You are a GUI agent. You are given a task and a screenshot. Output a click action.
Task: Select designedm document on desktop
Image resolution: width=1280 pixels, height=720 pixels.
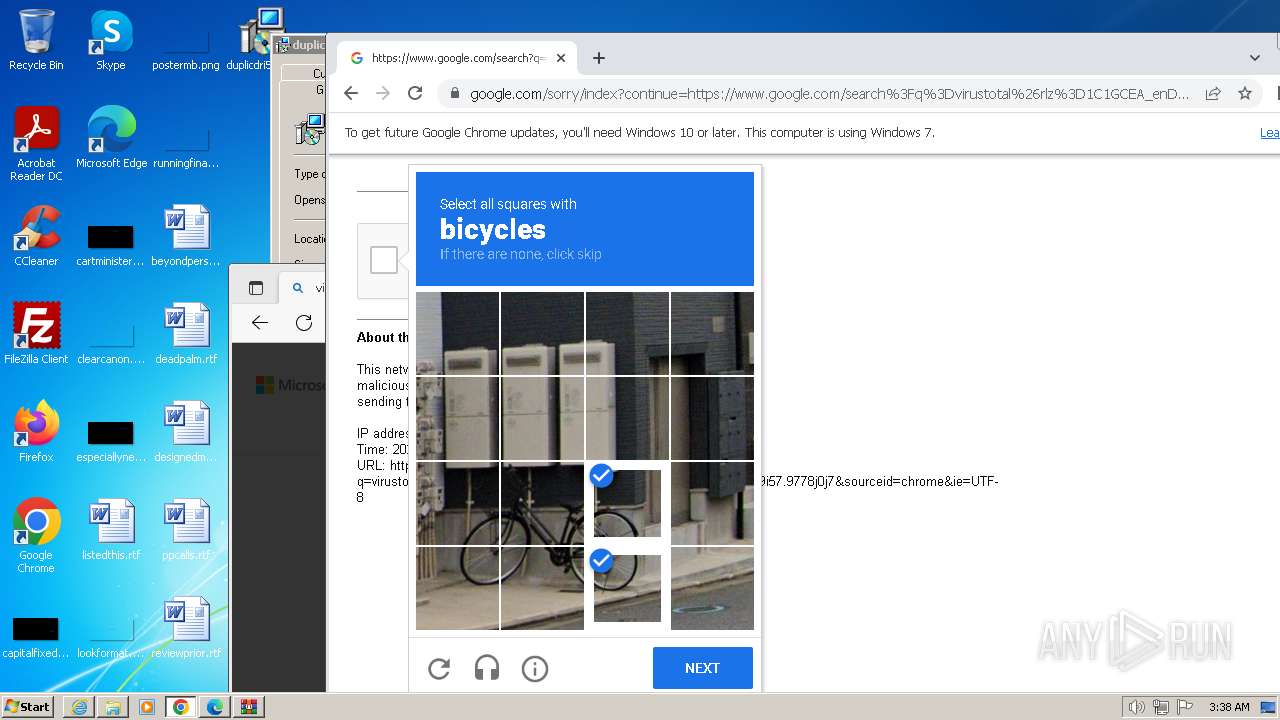pyautogui.click(x=186, y=432)
